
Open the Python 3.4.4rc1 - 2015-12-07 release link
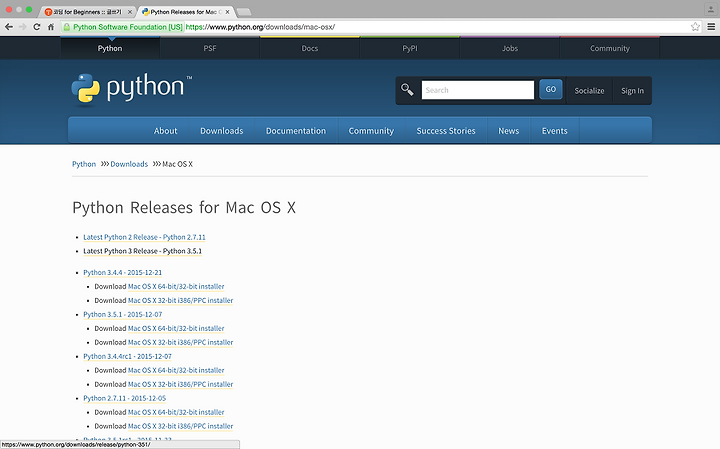[x=127, y=356]
